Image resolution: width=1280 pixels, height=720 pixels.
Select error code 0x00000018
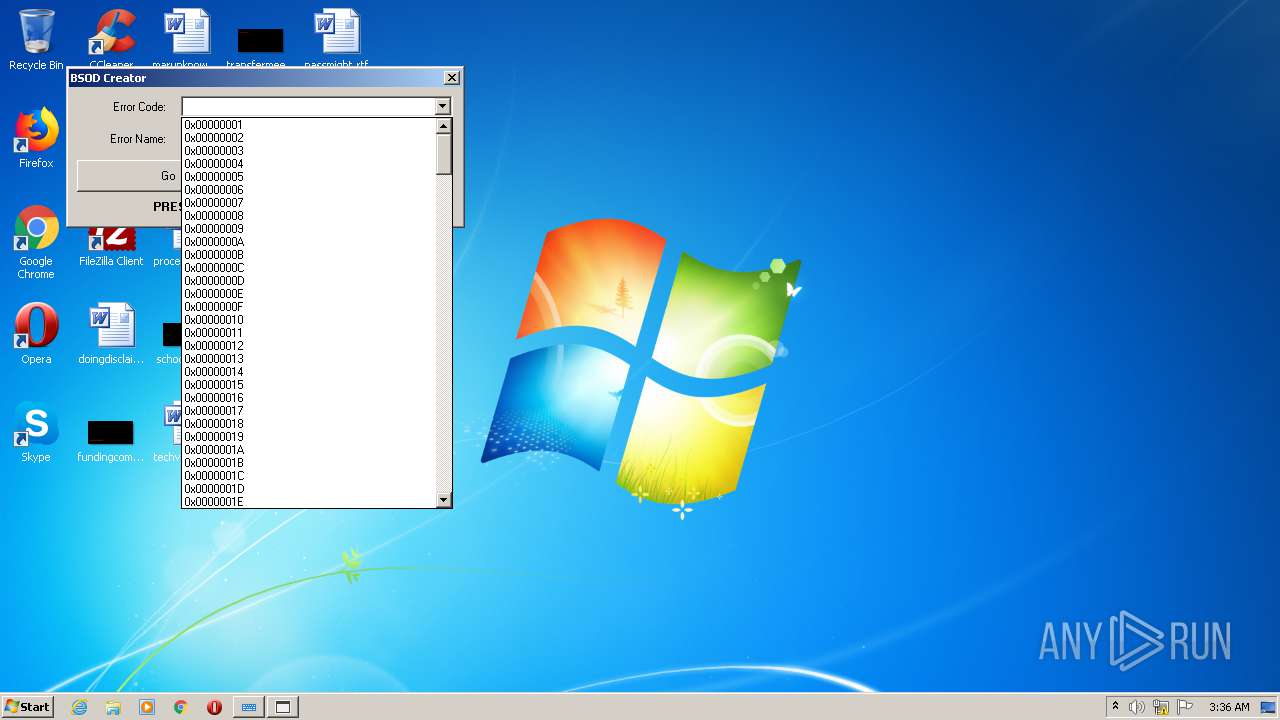[x=310, y=424]
